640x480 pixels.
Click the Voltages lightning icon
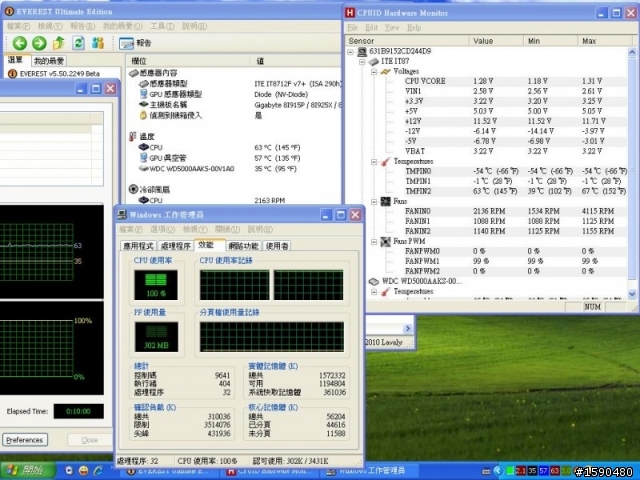[x=385, y=71]
